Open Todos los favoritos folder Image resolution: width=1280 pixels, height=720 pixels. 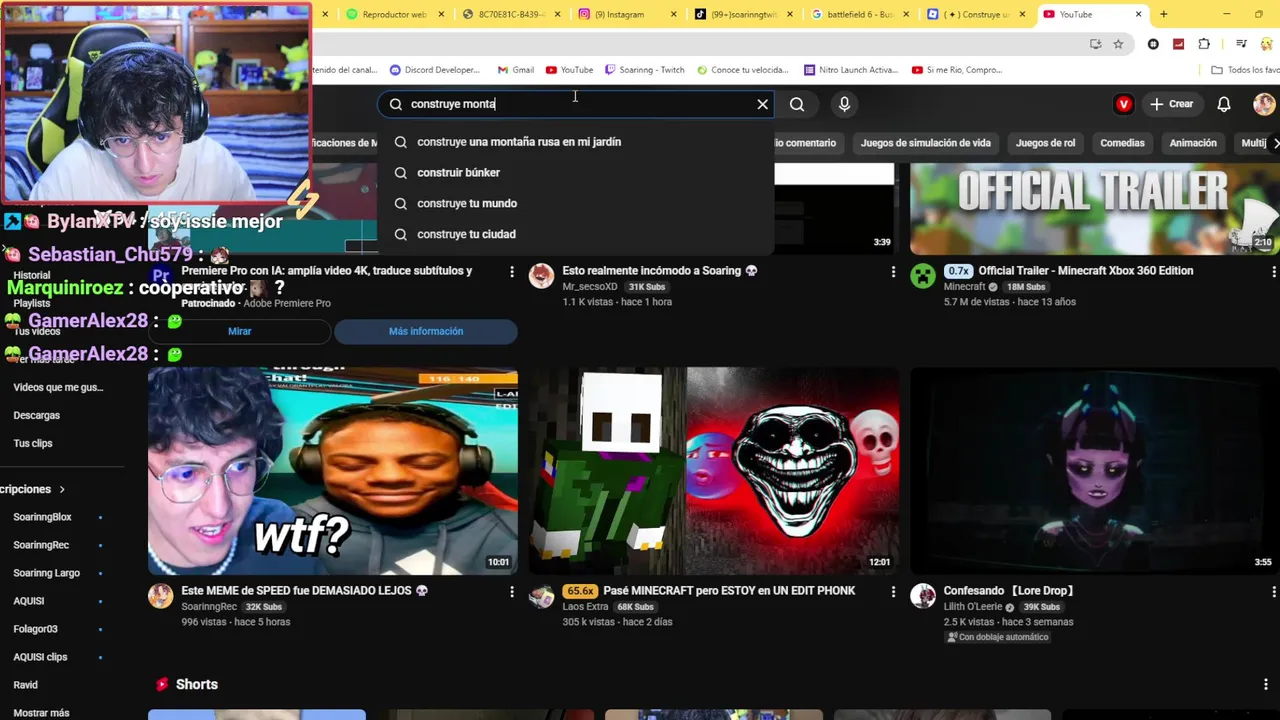click(1245, 70)
